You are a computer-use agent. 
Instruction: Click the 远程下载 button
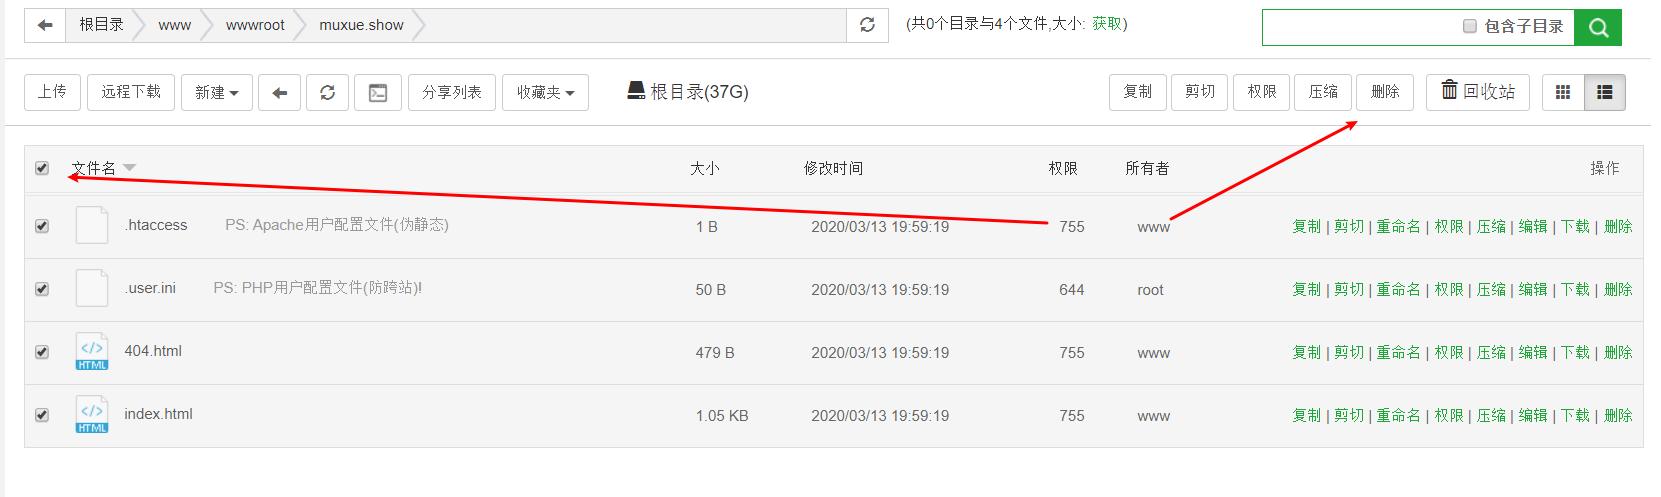[x=131, y=92]
